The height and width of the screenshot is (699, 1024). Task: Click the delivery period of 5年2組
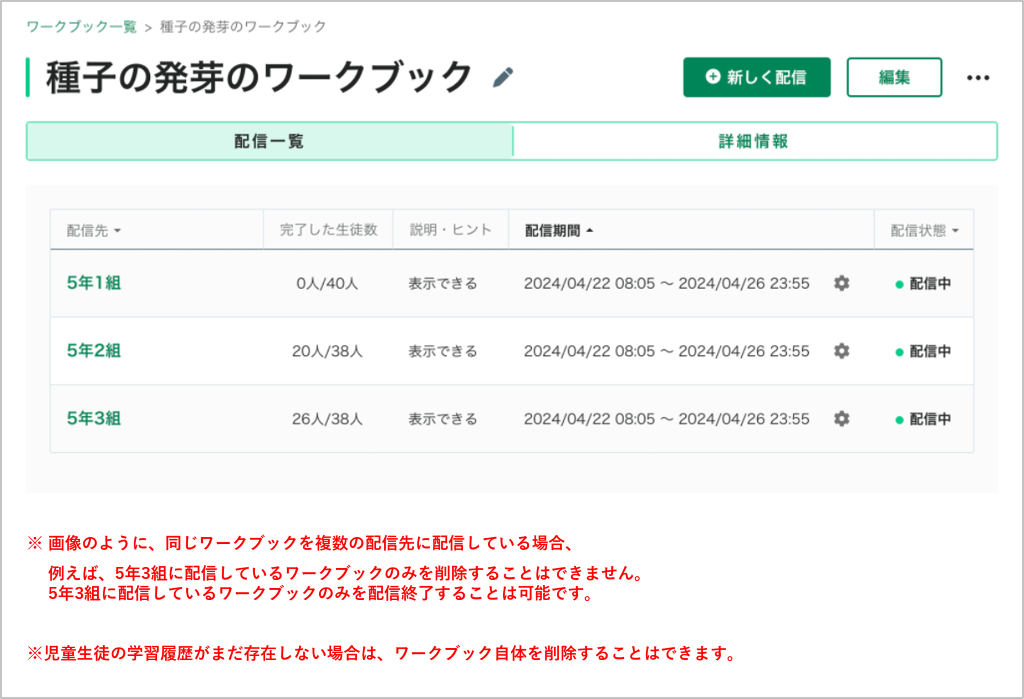click(x=667, y=351)
